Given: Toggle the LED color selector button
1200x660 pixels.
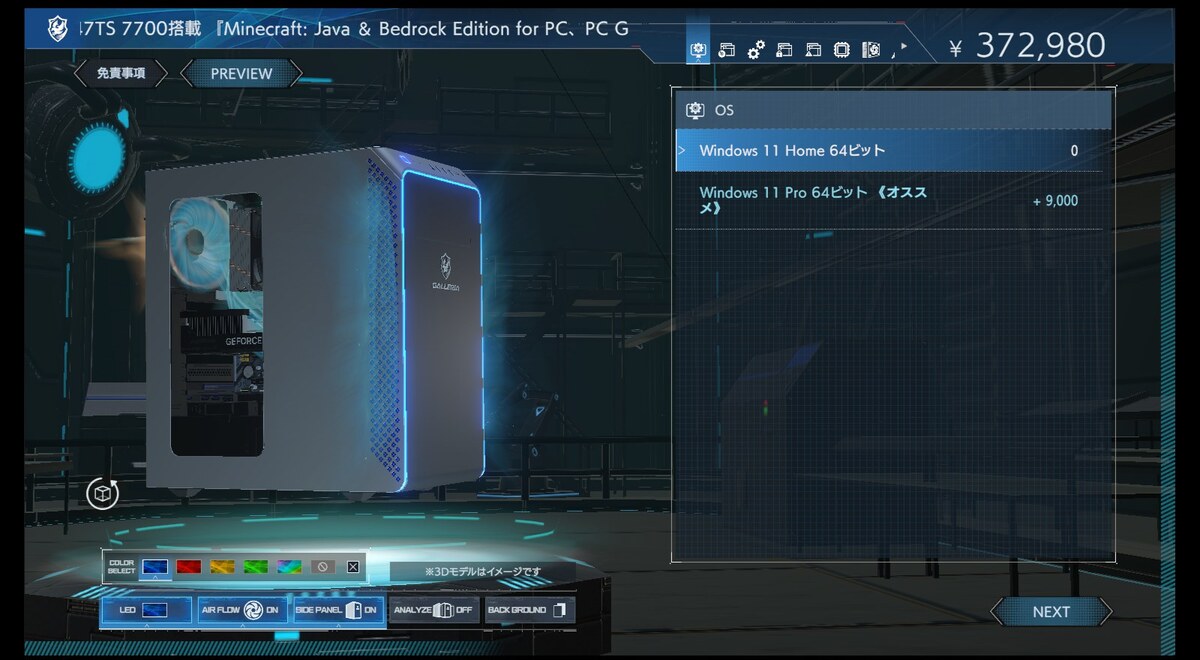Looking at the screenshot, I should pyautogui.click(x=146, y=610).
